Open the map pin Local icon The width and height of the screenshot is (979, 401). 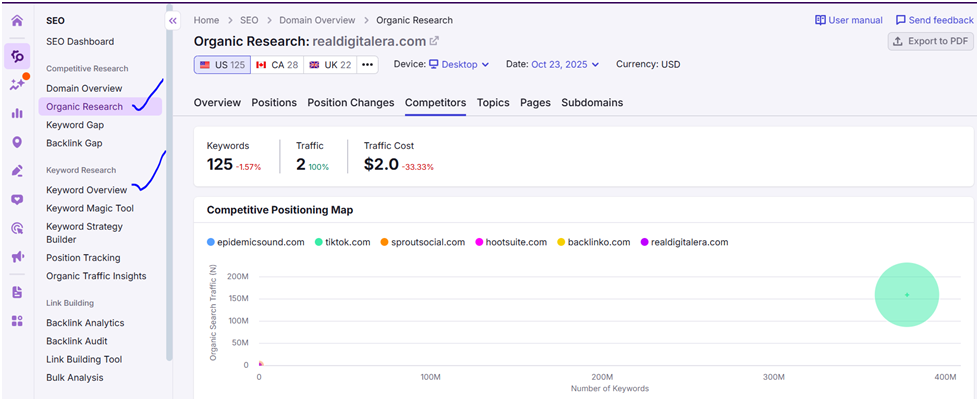pos(16,142)
